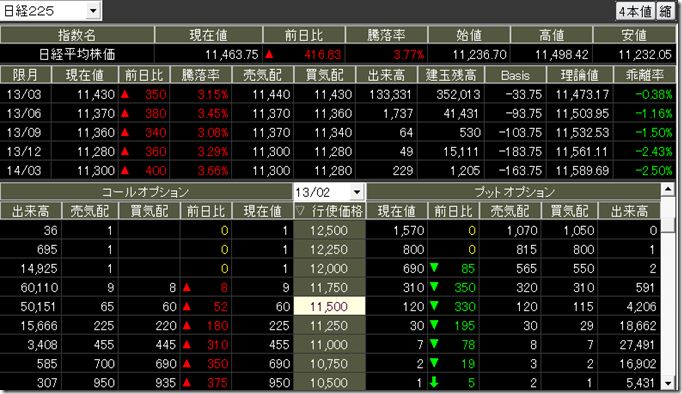The width and height of the screenshot is (682, 394).
Task: Click the red up arrow beside 416.83
Action: 269,54
